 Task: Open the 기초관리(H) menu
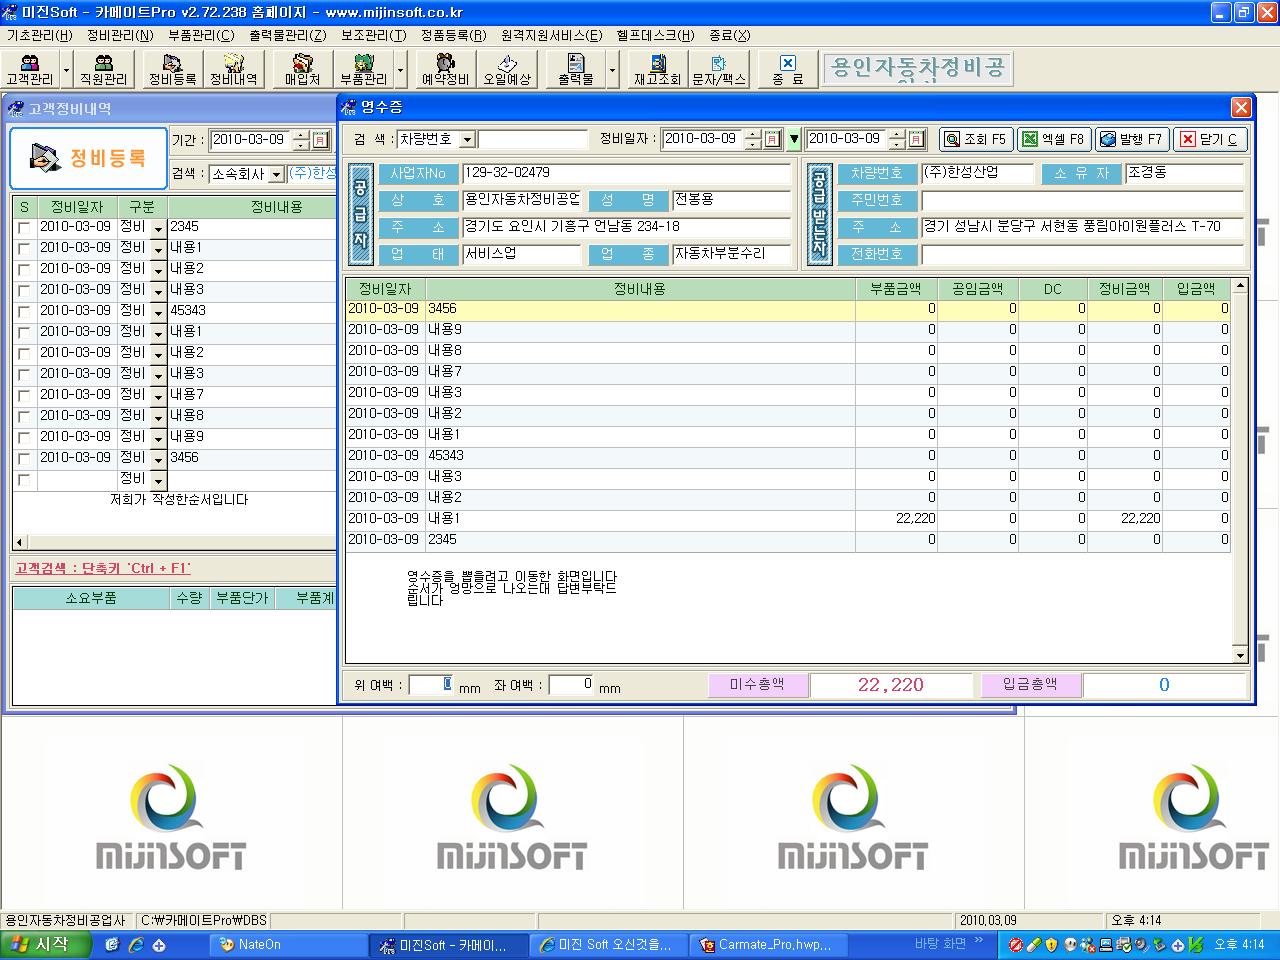[x=39, y=35]
